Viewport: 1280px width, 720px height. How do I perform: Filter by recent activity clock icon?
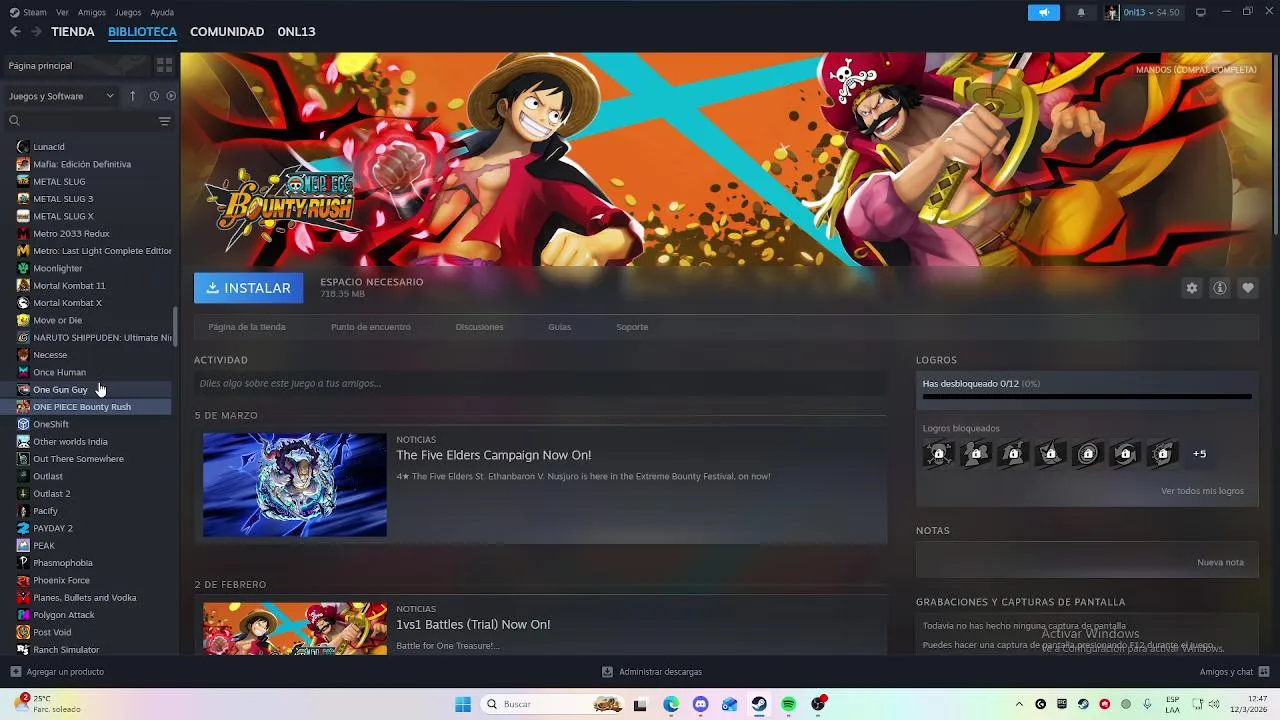(154, 96)
